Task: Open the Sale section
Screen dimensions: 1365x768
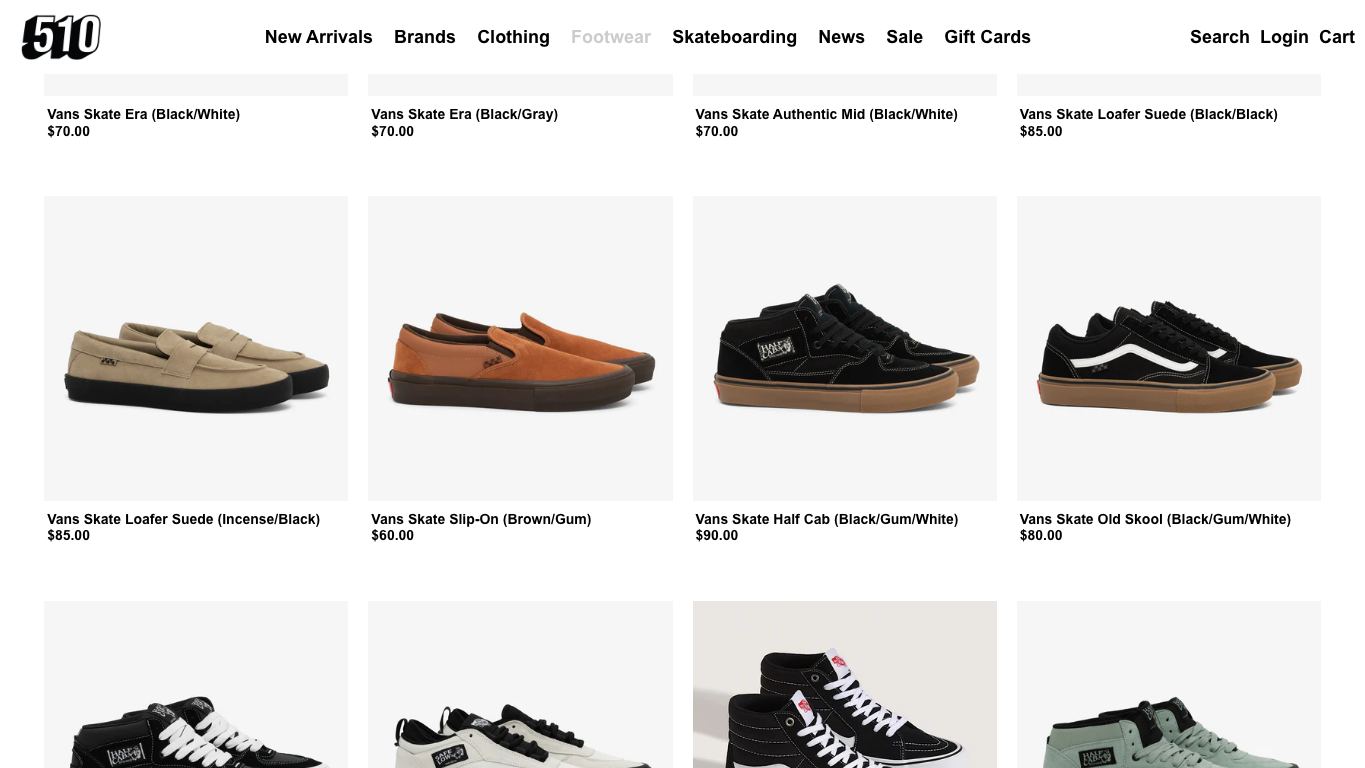Action: tap(904, 37)
